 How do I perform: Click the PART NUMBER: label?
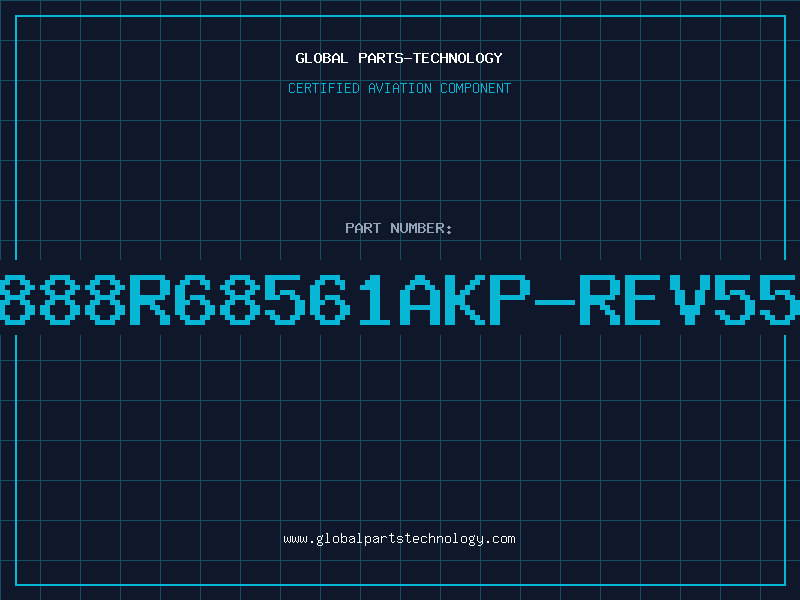click(x=399, y=228)
